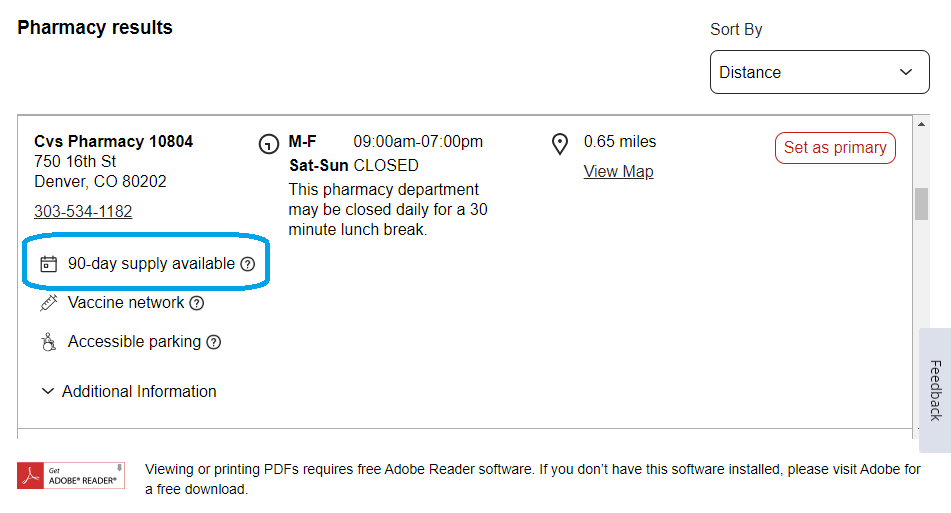Set Cvs Pharmacy 10804 as primary
Screen dimensions: 951x513
click(x=835, y=147)
